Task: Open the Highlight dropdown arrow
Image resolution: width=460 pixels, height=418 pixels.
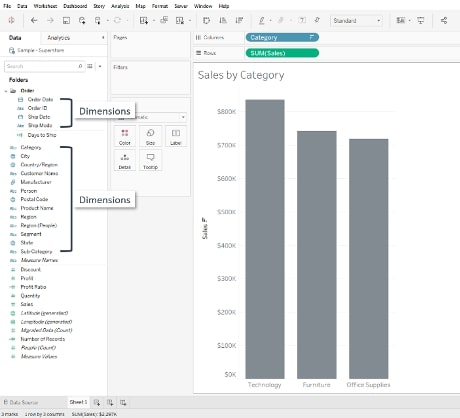Action: (x=270, y=21)
